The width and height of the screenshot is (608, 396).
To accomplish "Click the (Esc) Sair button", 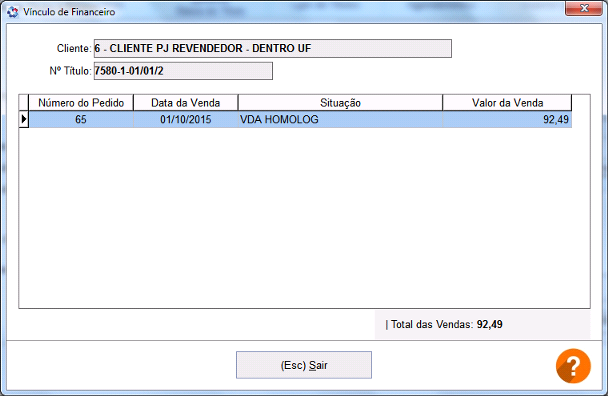I will [x=304, y=365].
